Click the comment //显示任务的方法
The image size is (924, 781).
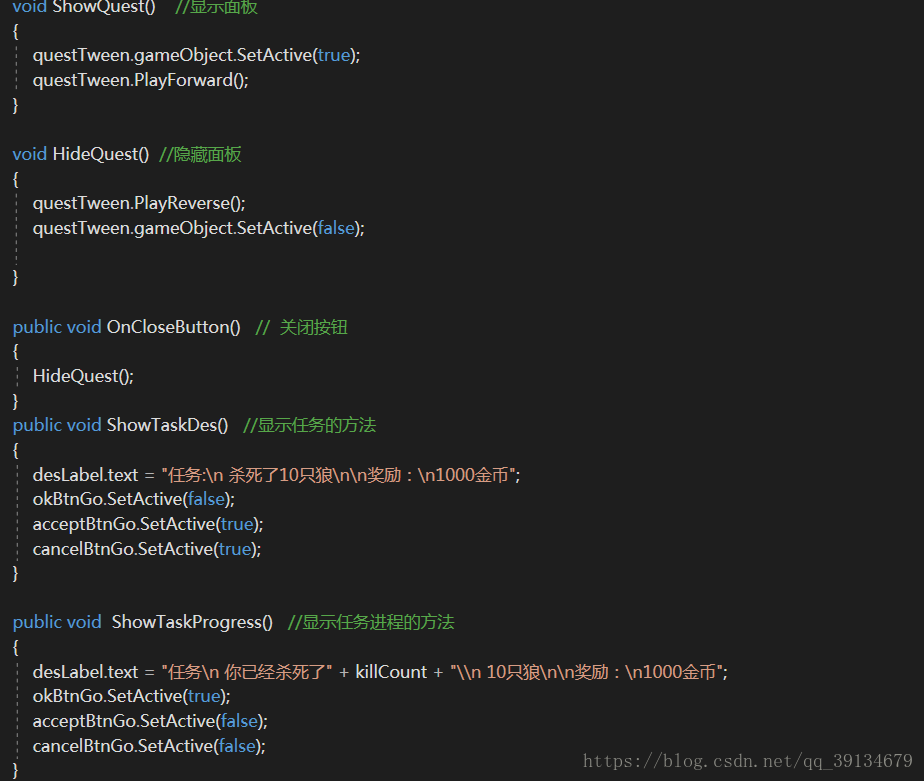click(309, 425)
